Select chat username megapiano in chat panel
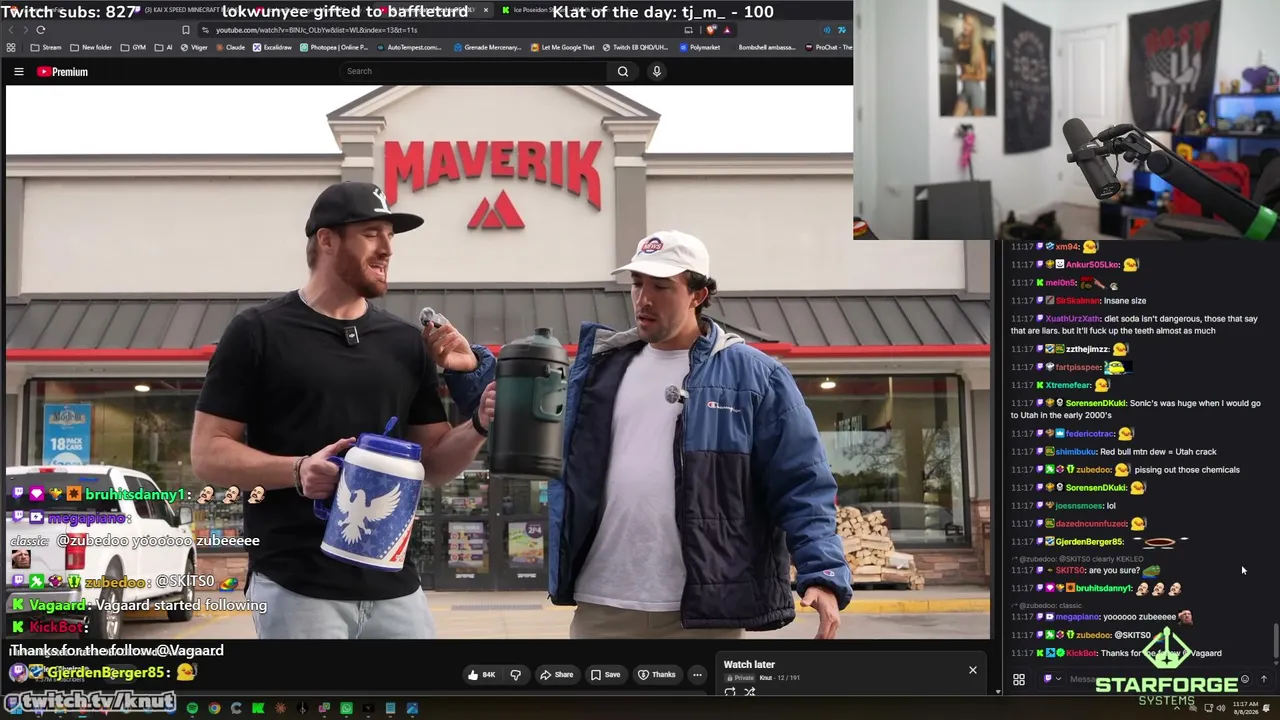The height and width of the screenshot is (720, 1280). 1078,617
